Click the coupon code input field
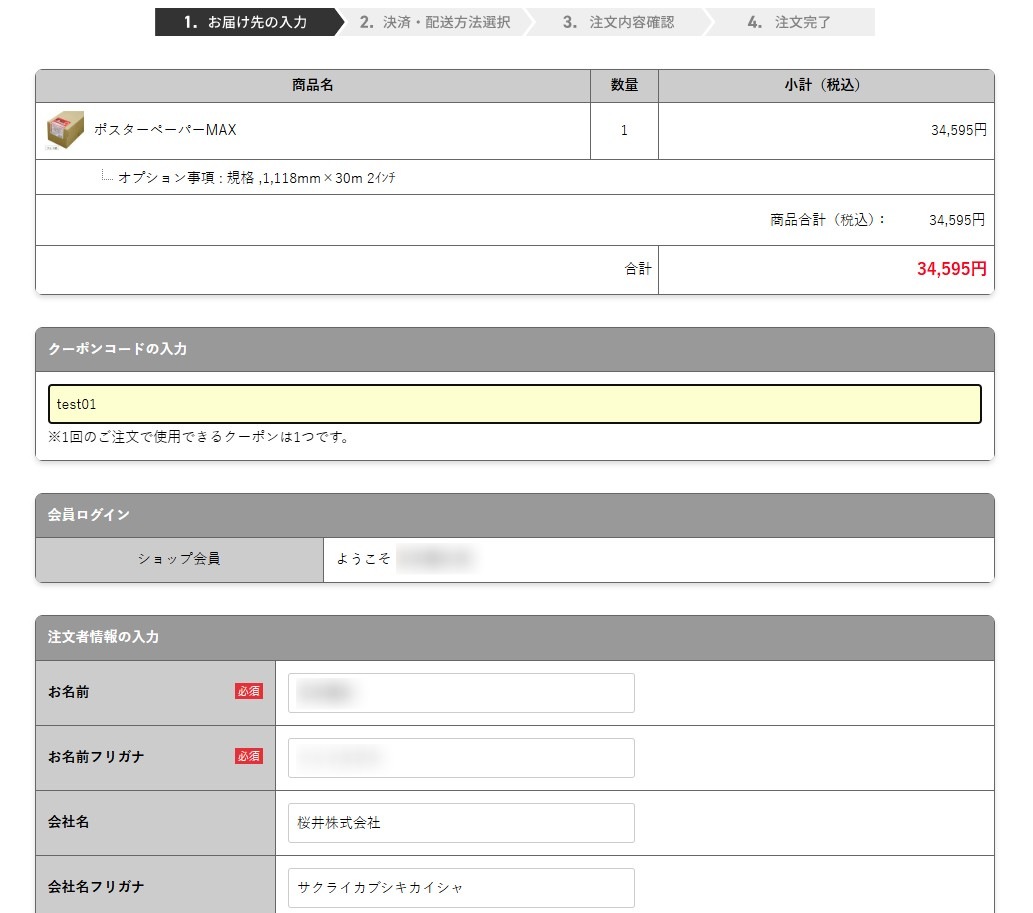The width and height of the screenshot is (1033, 913). tap(515, 404)
